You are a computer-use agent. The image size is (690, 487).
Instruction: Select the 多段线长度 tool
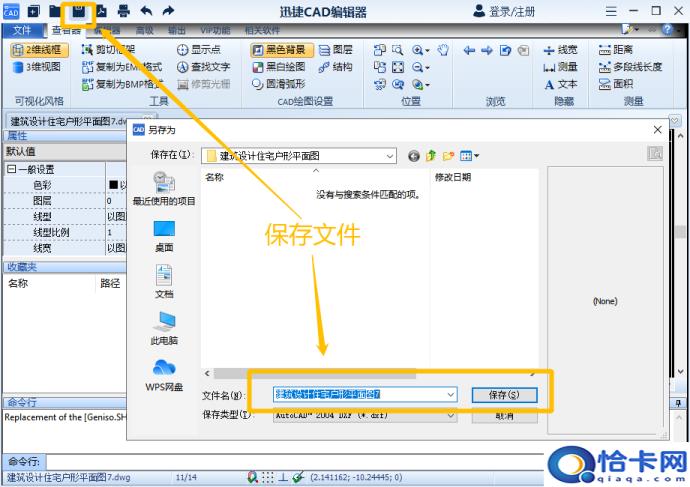click(630, 67)
